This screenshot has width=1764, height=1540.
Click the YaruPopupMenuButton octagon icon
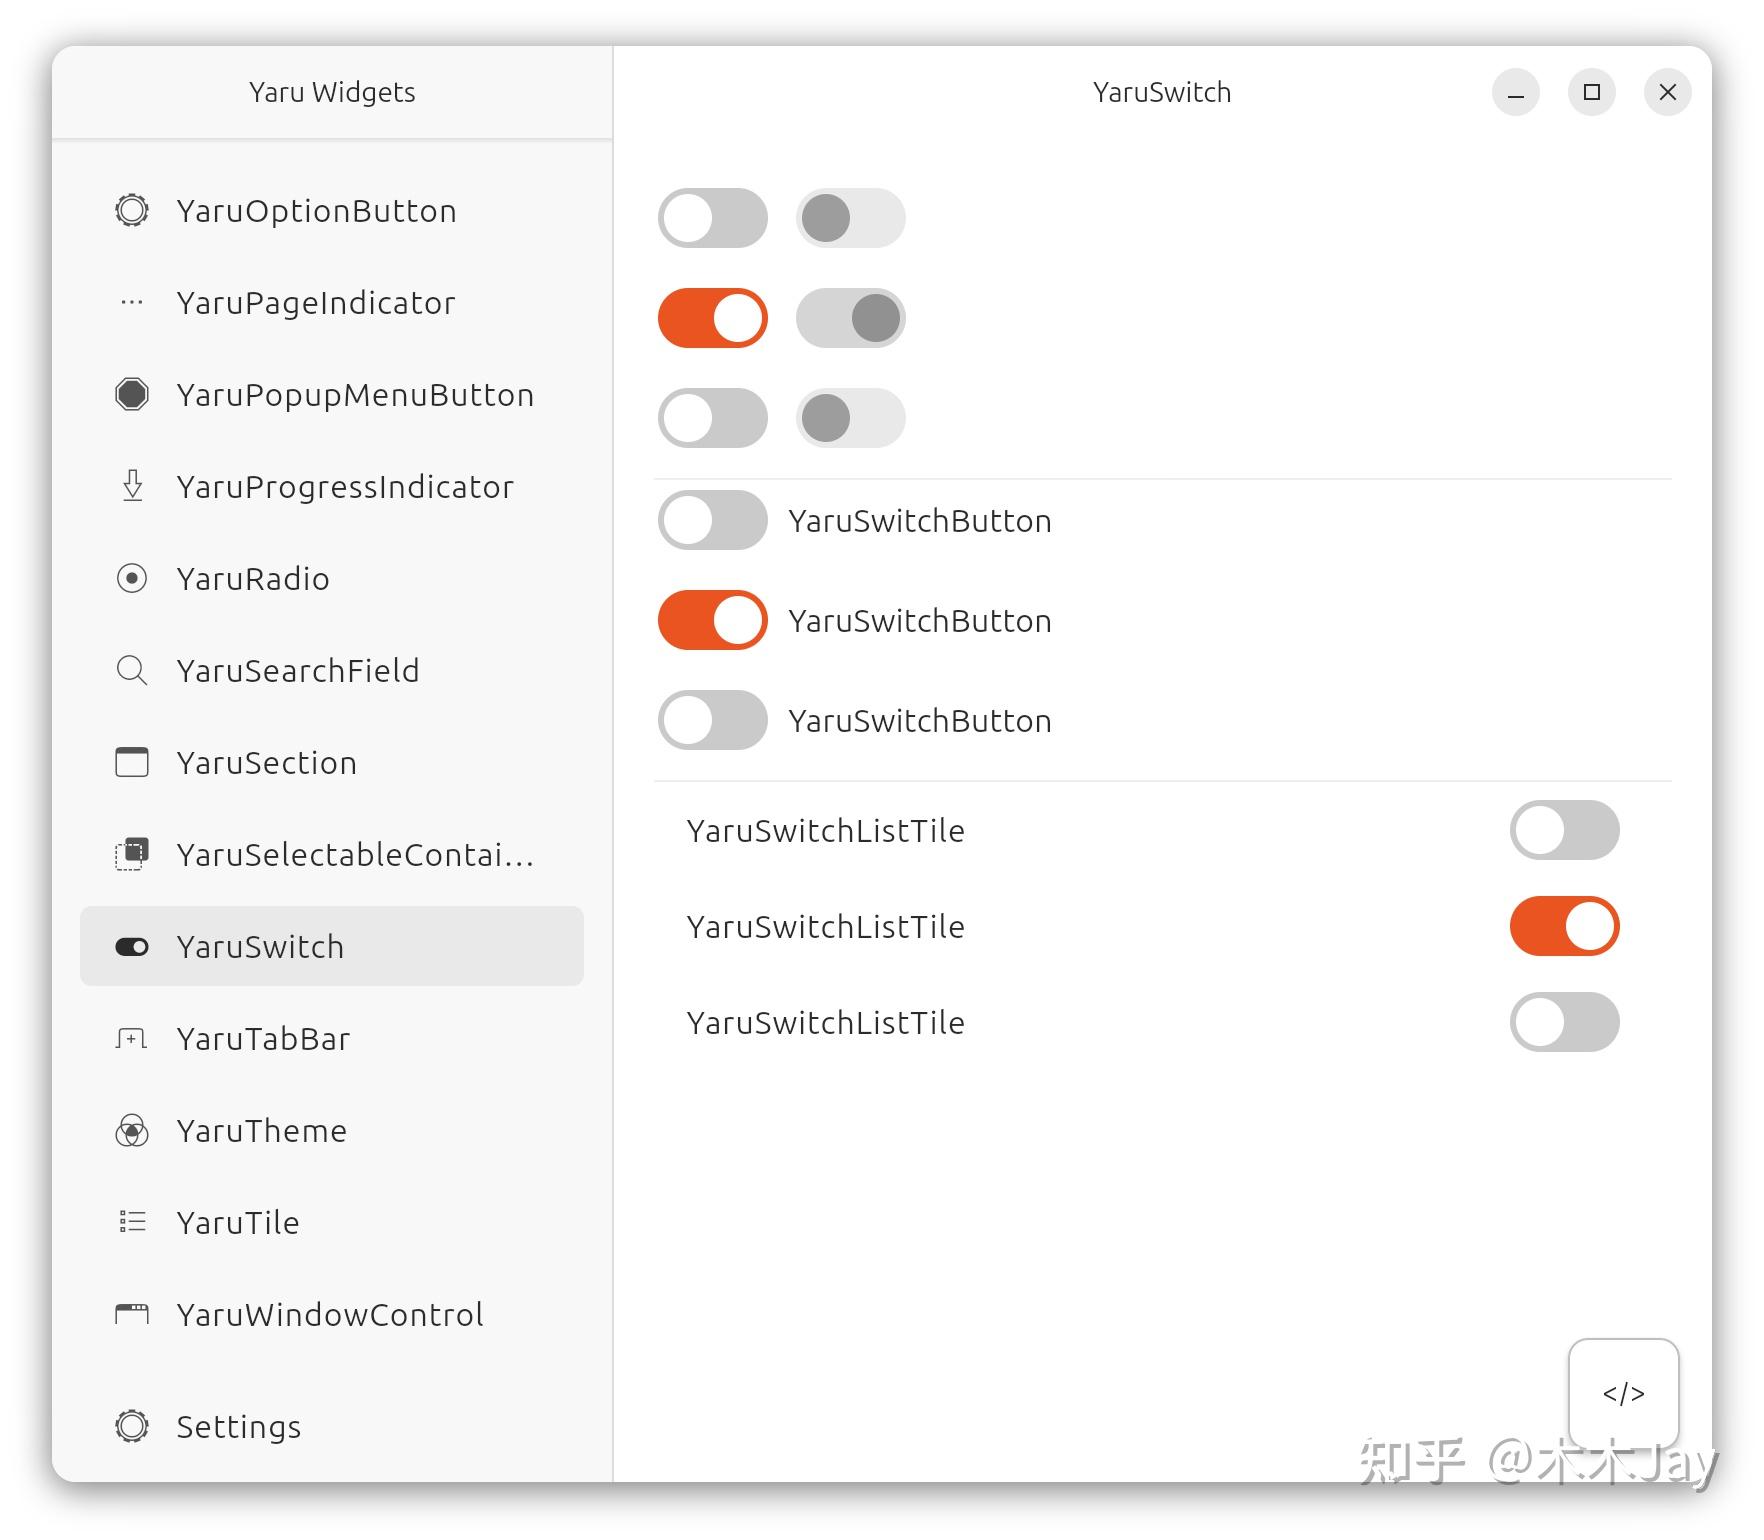[x=132, y=395]
